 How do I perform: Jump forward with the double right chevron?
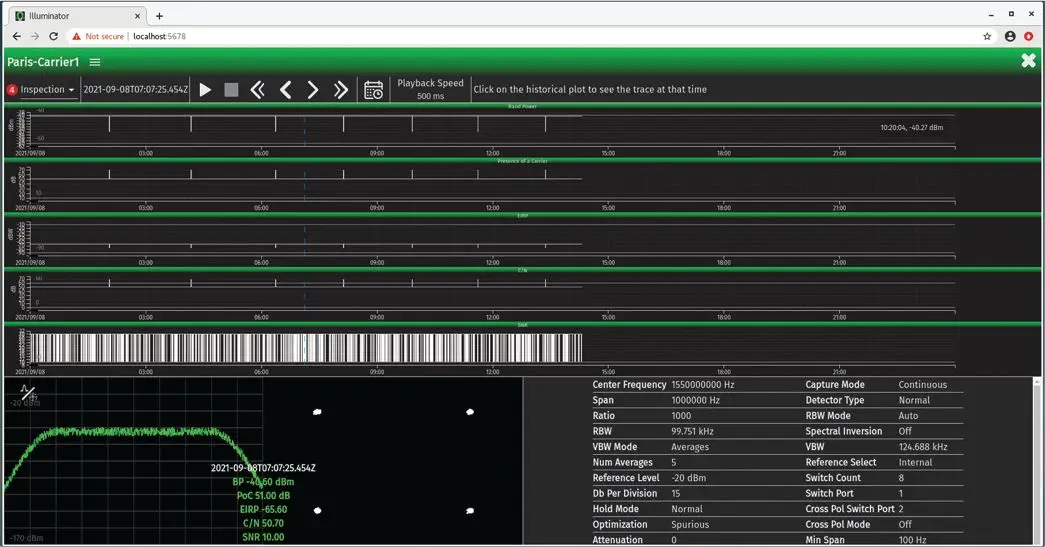coord(341,90)
